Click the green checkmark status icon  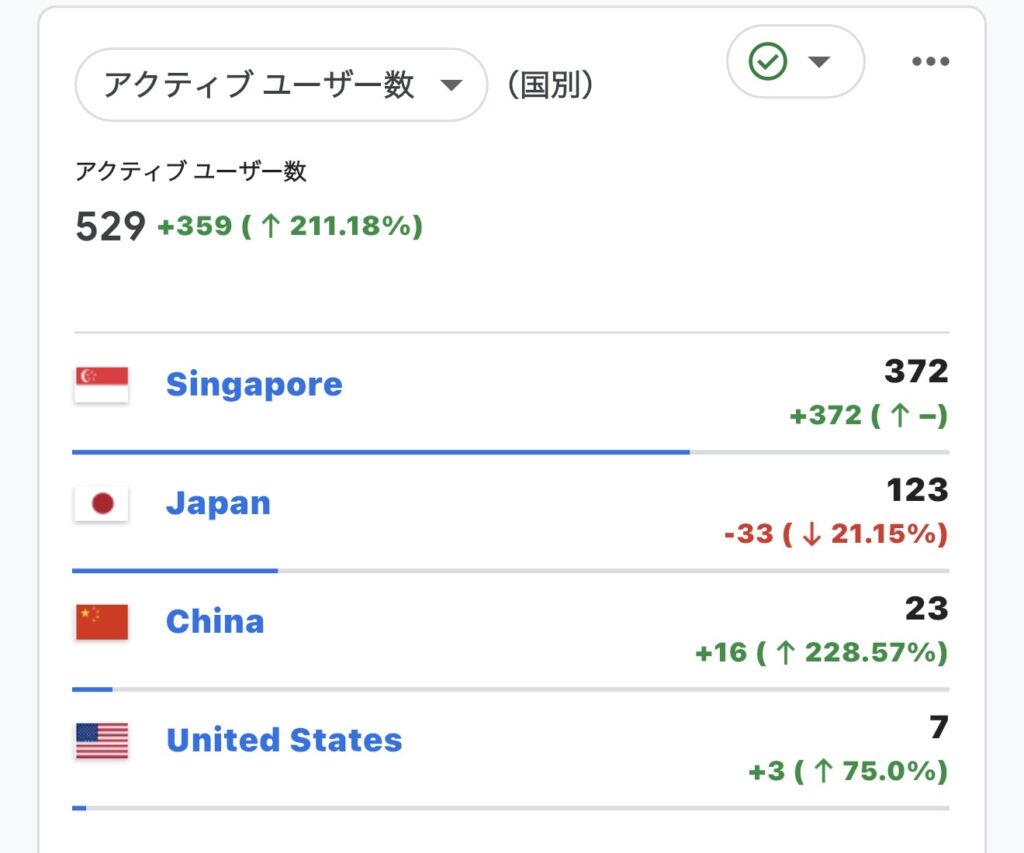(768, 62)
